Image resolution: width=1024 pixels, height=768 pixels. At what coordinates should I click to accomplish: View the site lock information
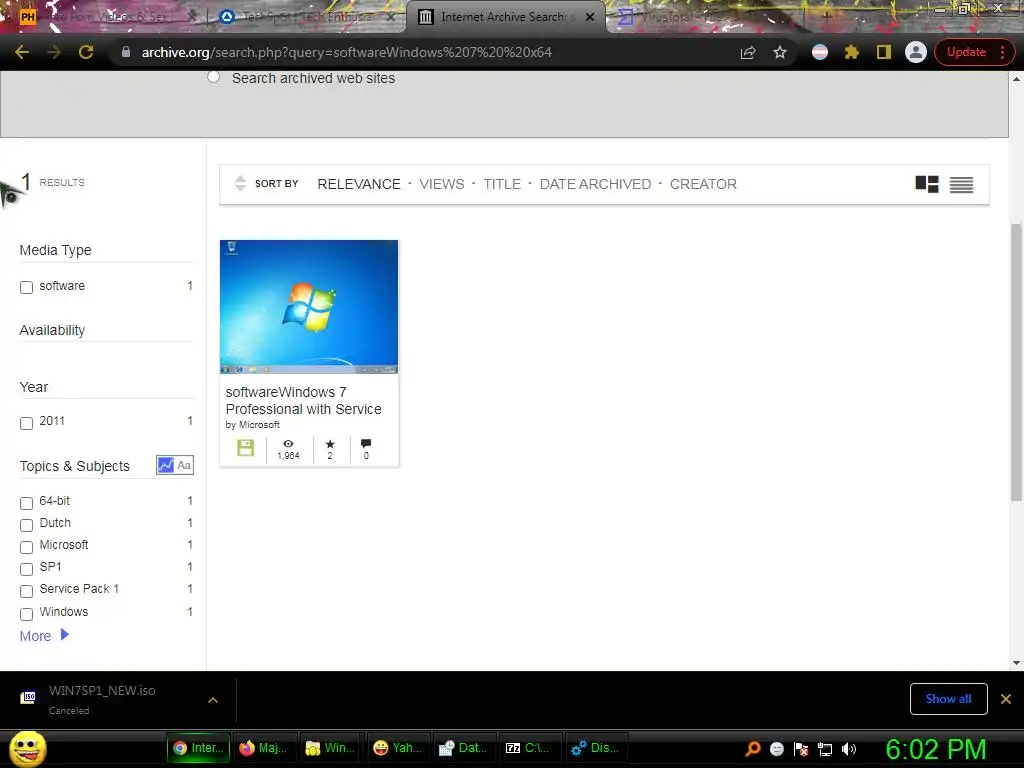pos(126,52)
